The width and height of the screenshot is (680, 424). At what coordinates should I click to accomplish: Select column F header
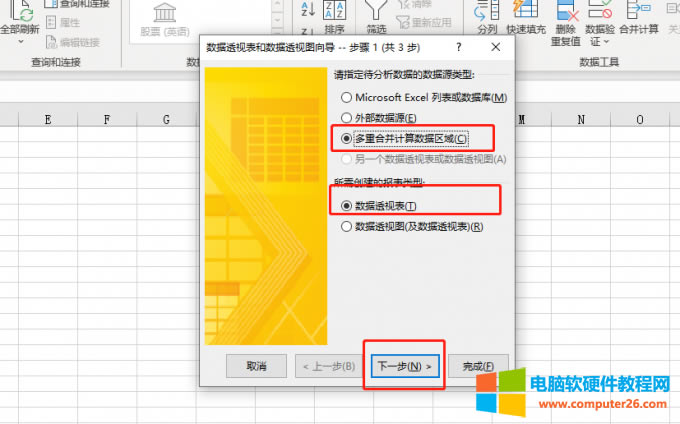coord(107,120)
